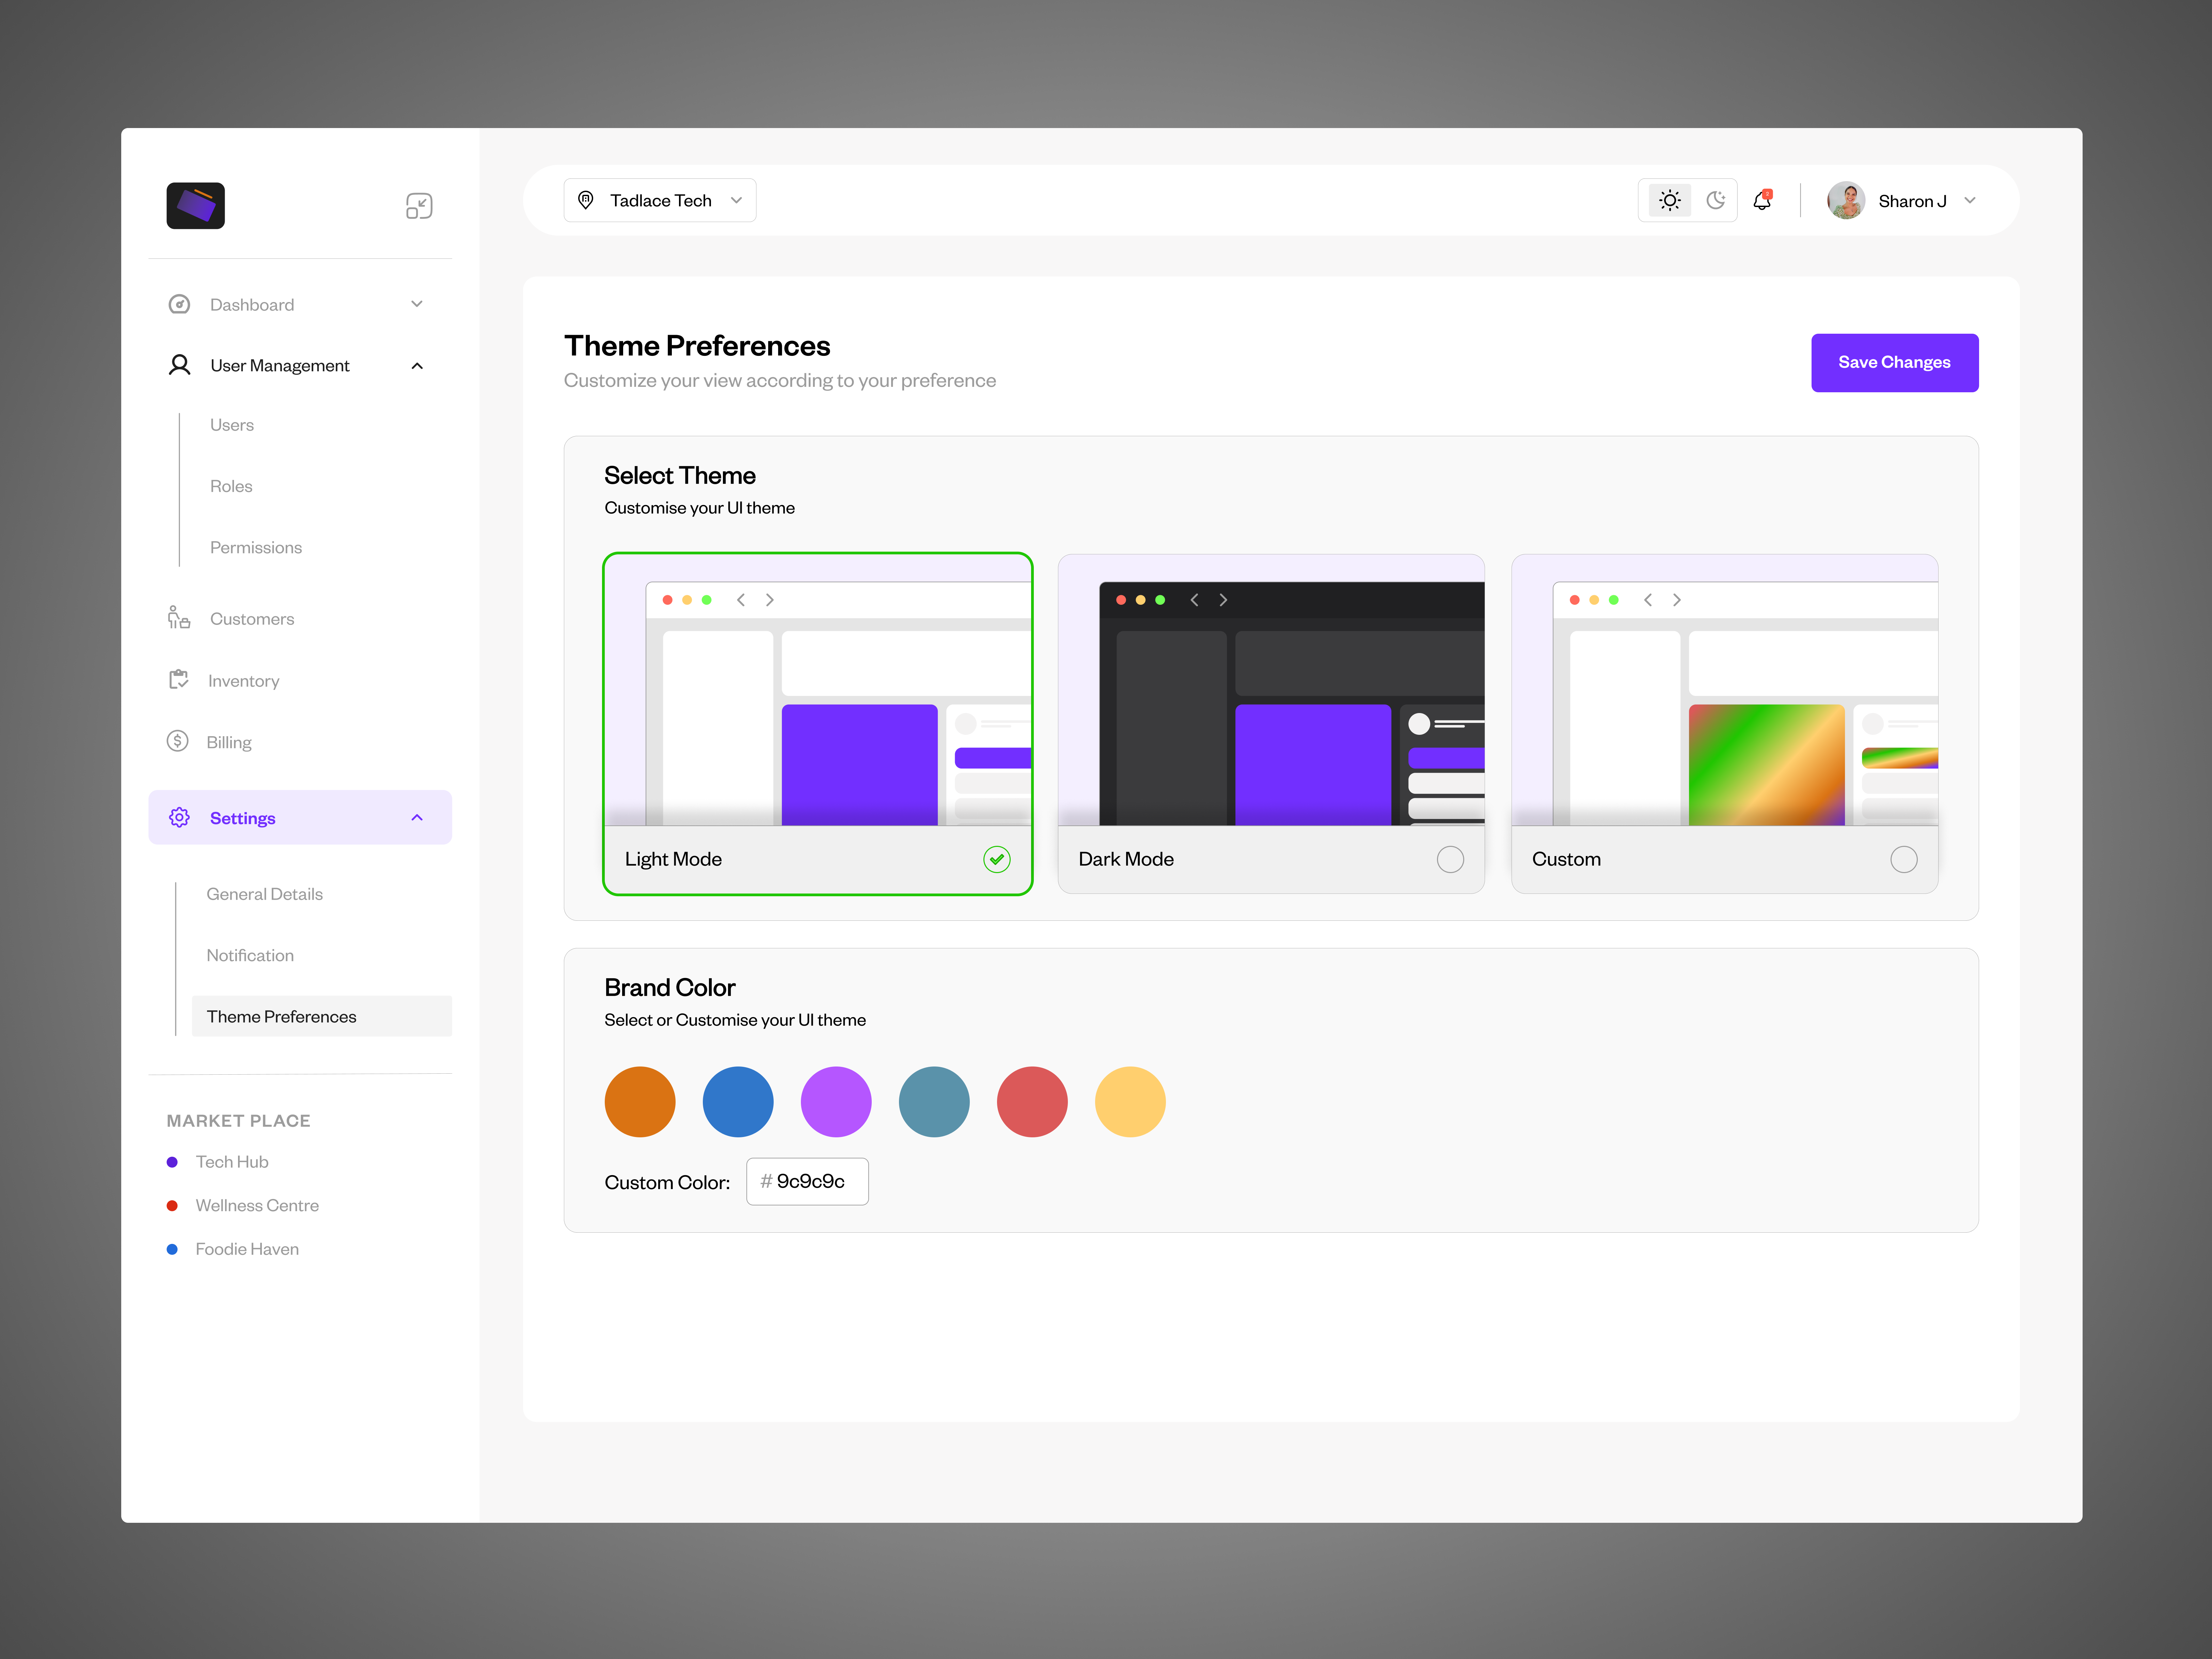Image resolution: width=2212 pixels, height=1659 pixels.
Task: Click the Dark Mode theme preview thumbnail
Action: pyautogui.click(x=1271, y=690)
